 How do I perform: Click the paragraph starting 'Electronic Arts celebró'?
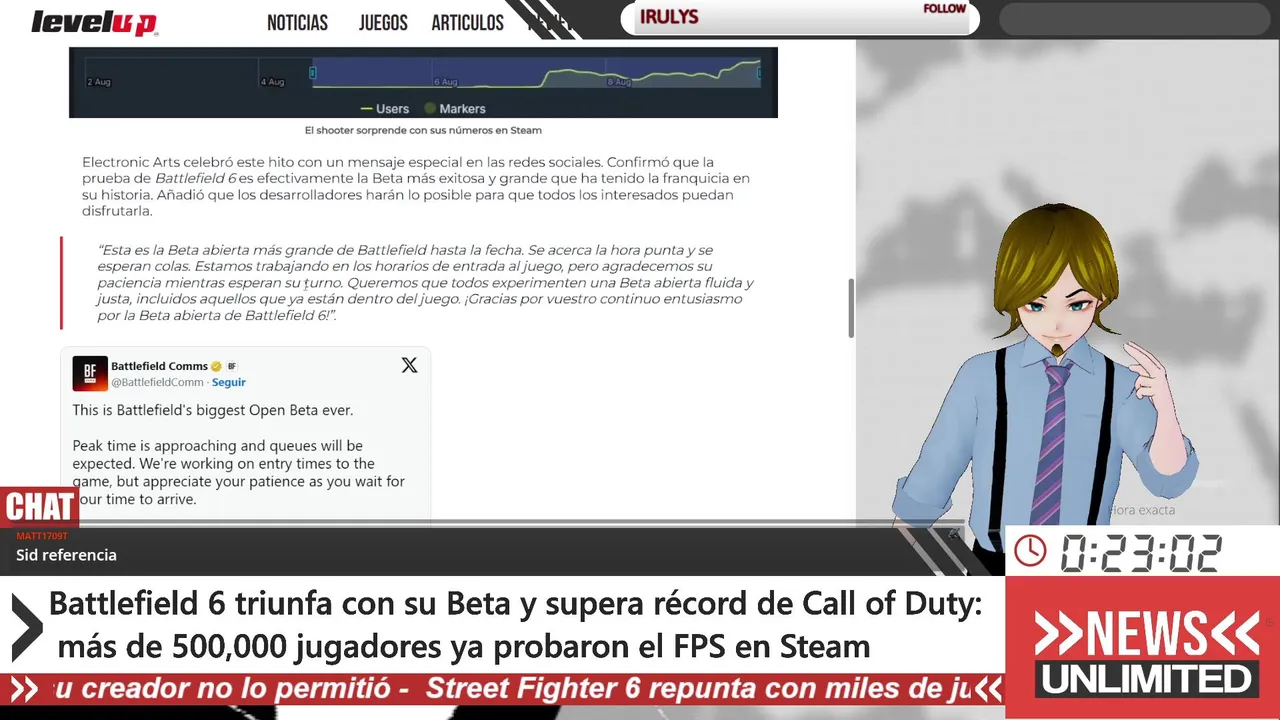pyautogui.click(x=415, y=186)
